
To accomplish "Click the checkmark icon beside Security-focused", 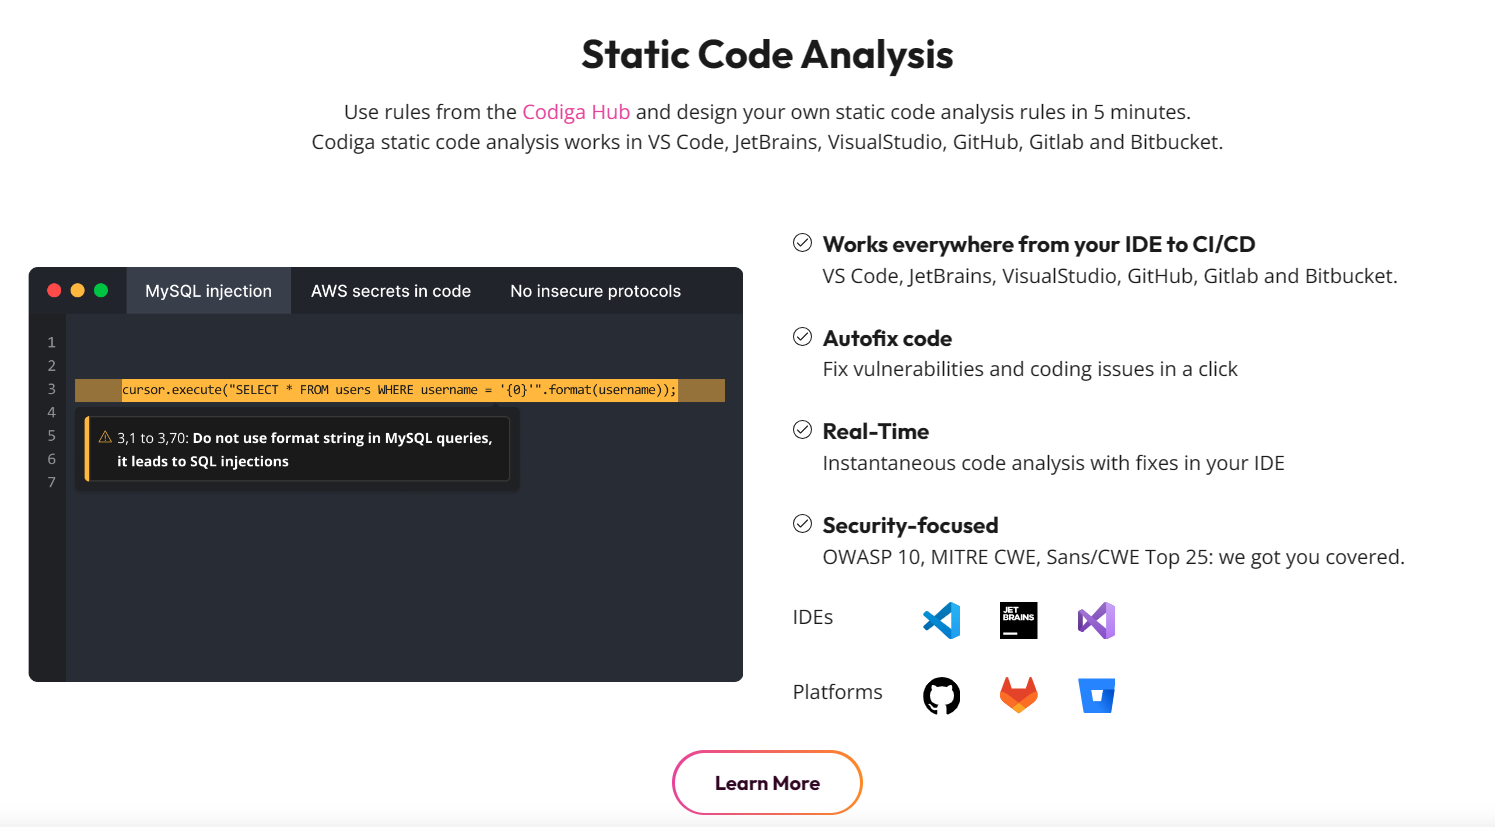I will (x=802, y=524).
